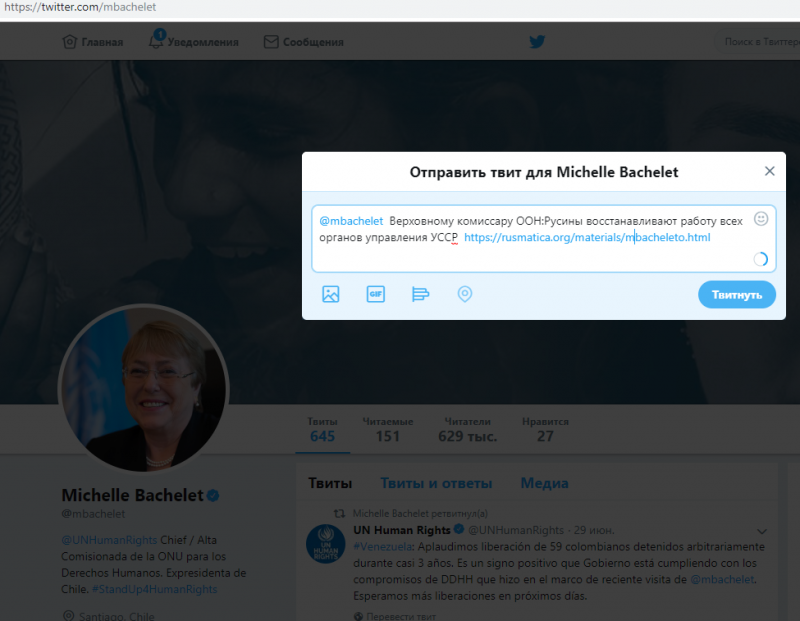Switch to Медиа tab
The width and height of the screenshot is (800, 621).
pos(544,483)
